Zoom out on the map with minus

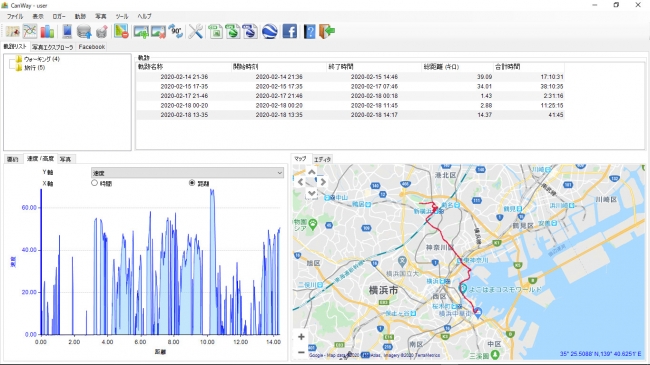[301, 353]
